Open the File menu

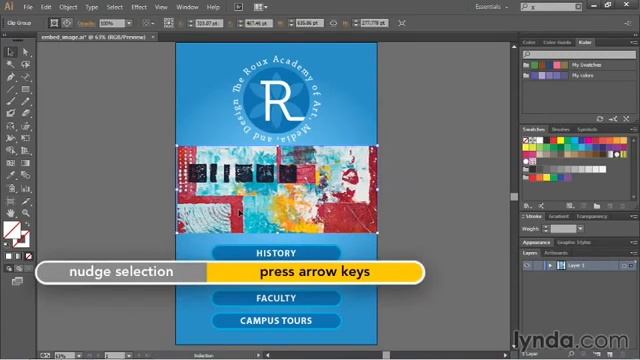[x=28, y=7]
